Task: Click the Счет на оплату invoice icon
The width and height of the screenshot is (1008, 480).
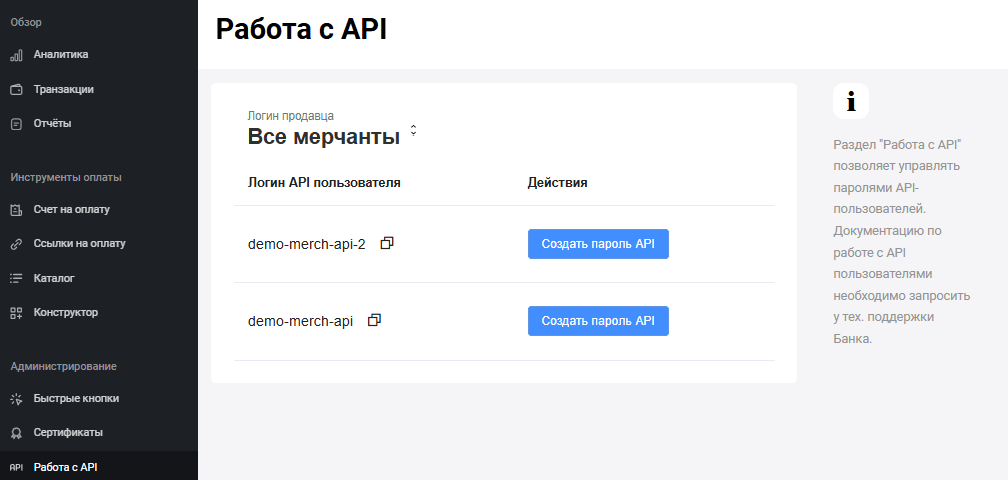Action: point(16,210)
